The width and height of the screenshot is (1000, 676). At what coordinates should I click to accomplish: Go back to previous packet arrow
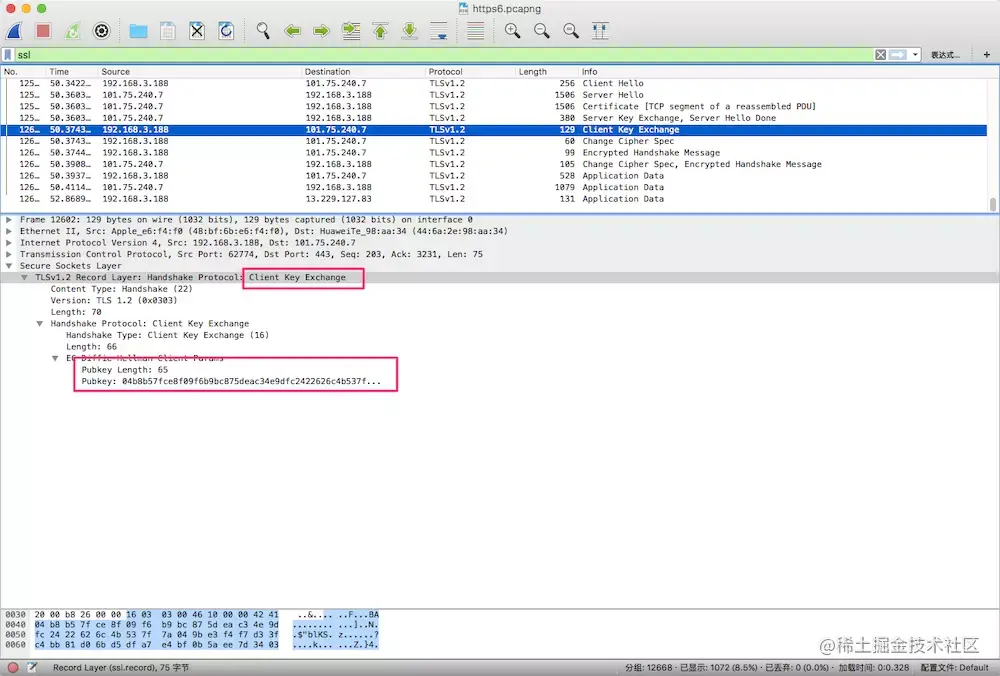[x=292, y=31]
